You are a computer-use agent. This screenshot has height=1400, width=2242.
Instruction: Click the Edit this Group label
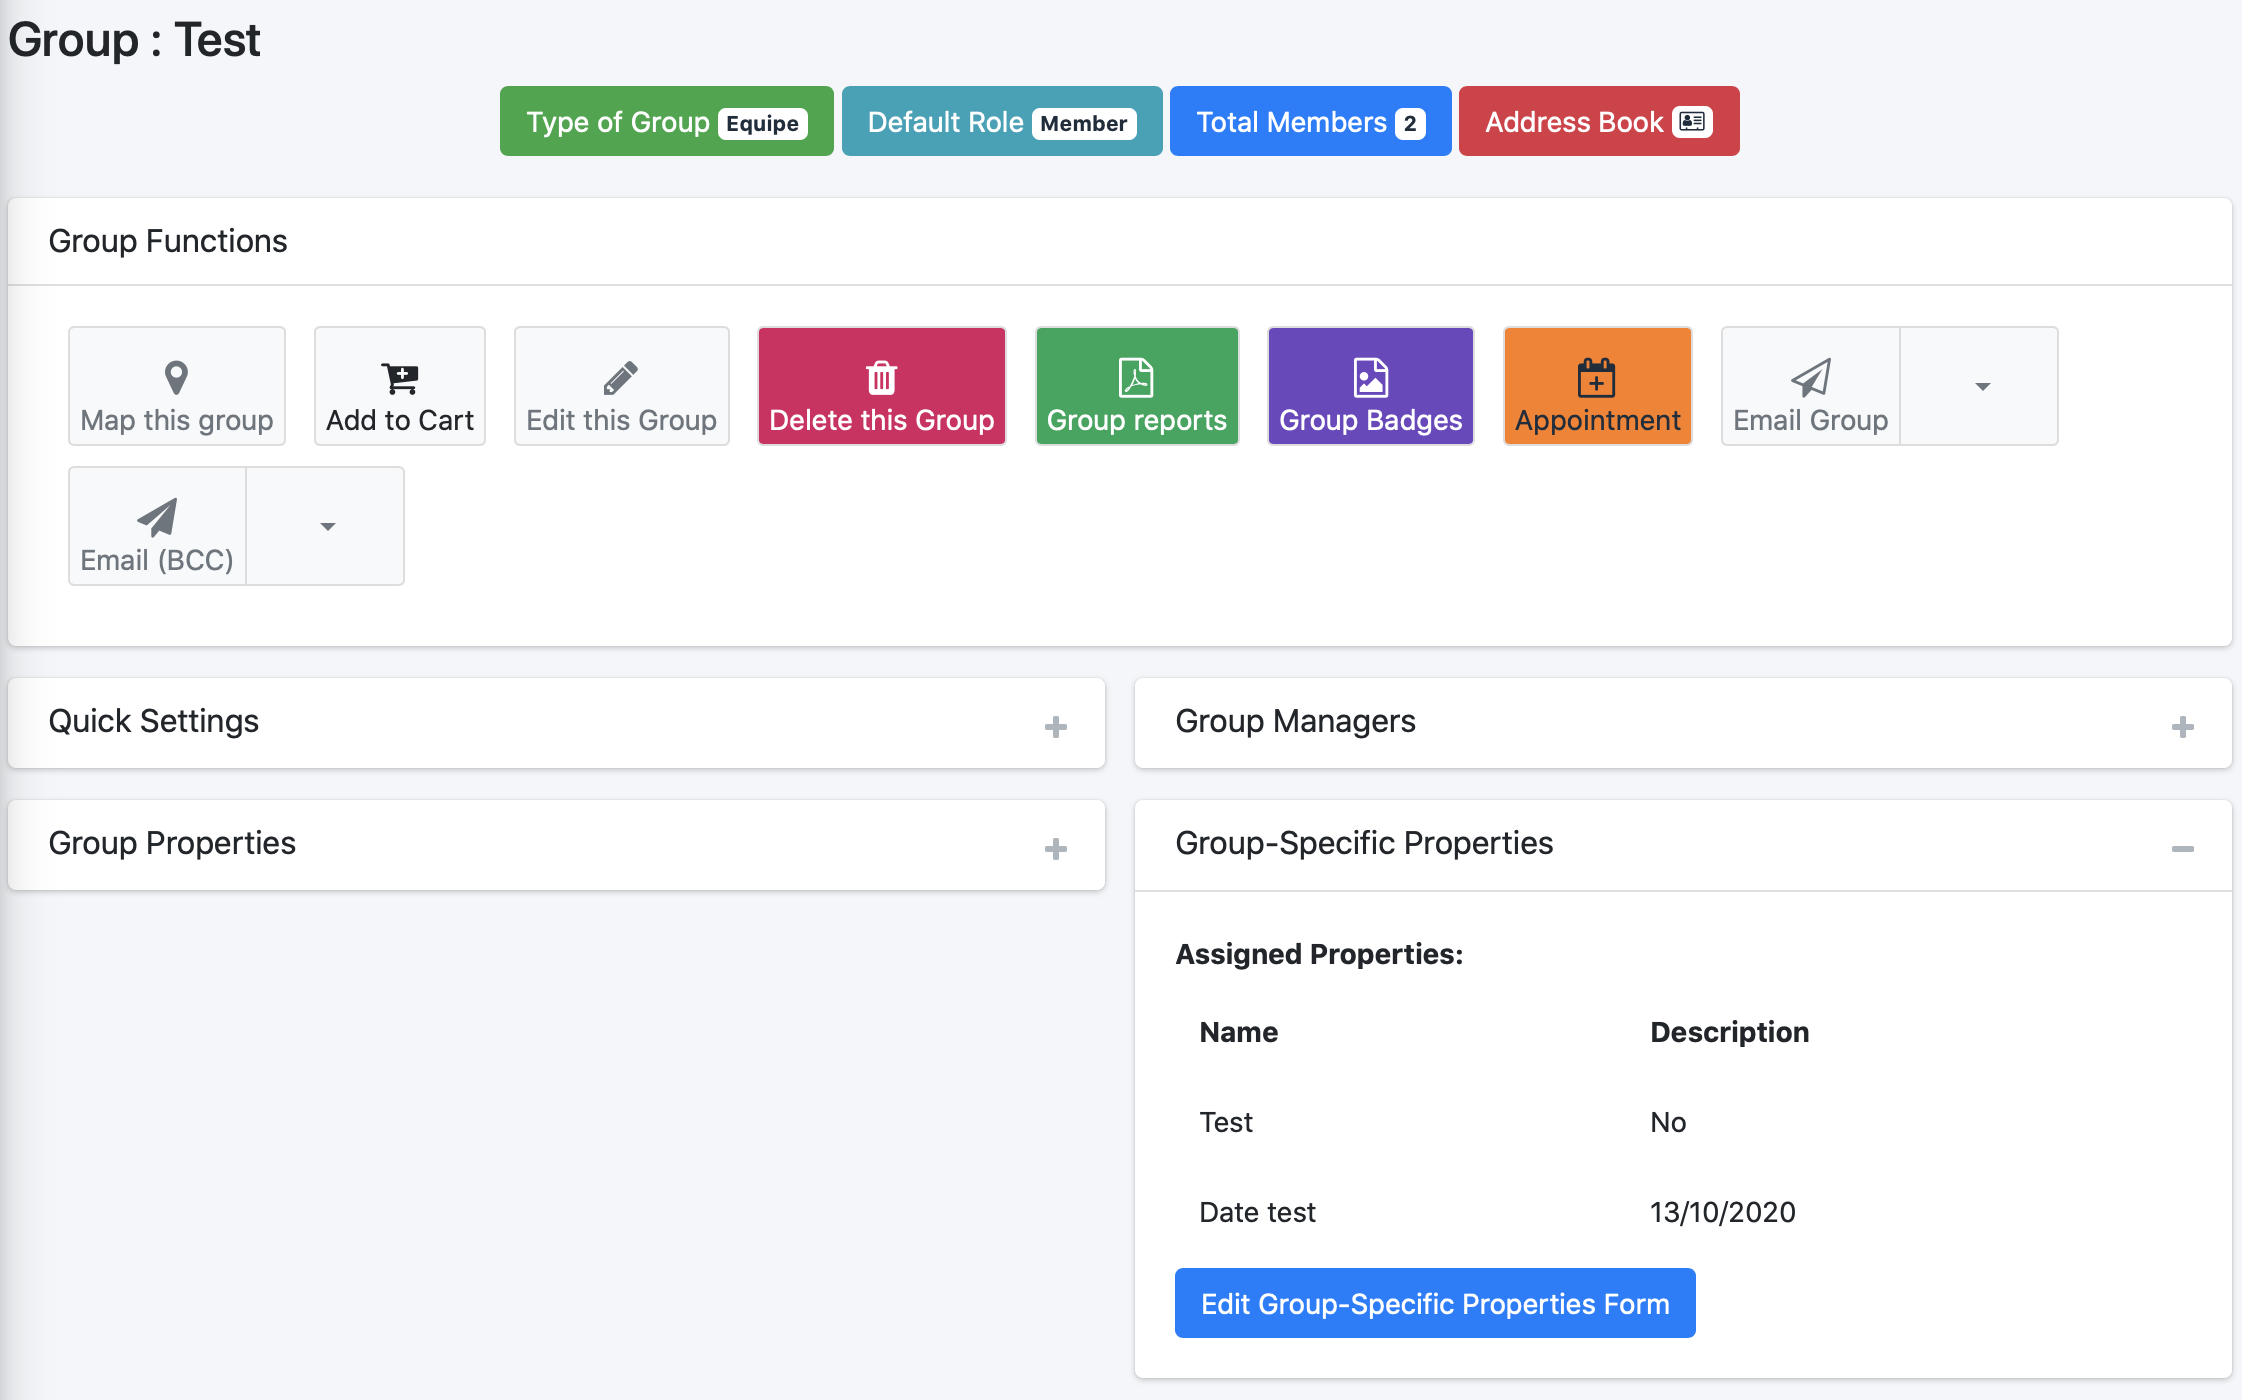(622, 420)
